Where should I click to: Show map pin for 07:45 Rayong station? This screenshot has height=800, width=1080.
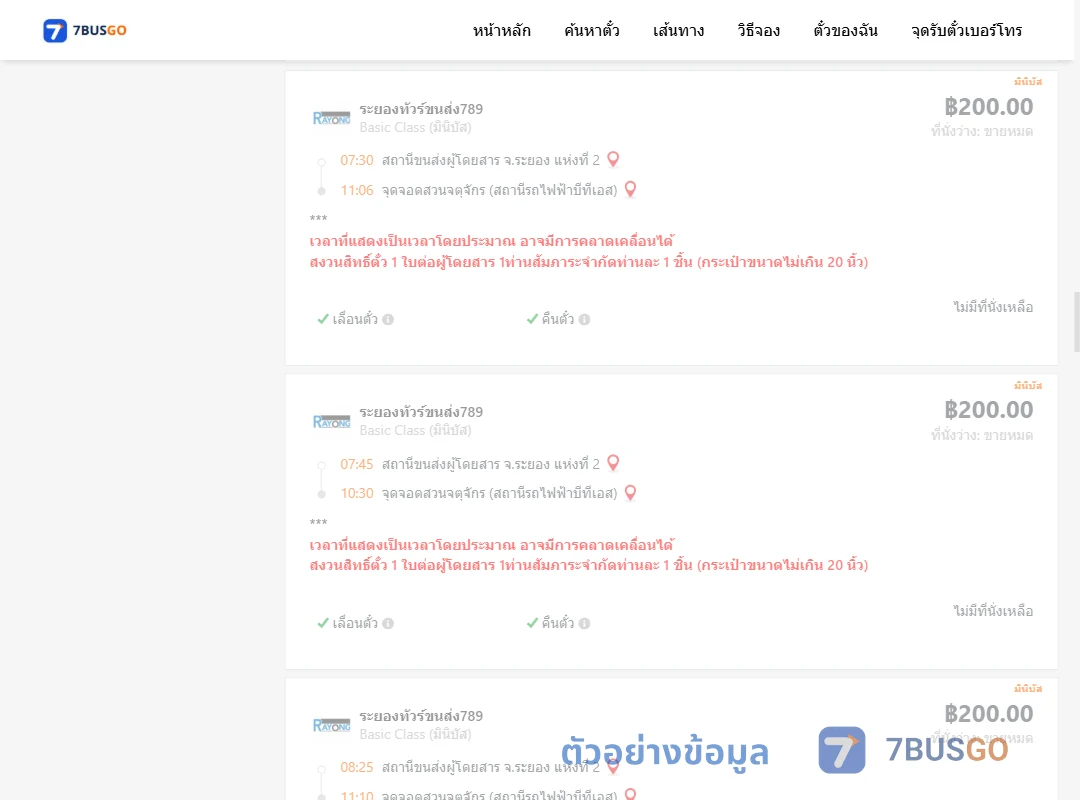(x=613, y=462)
